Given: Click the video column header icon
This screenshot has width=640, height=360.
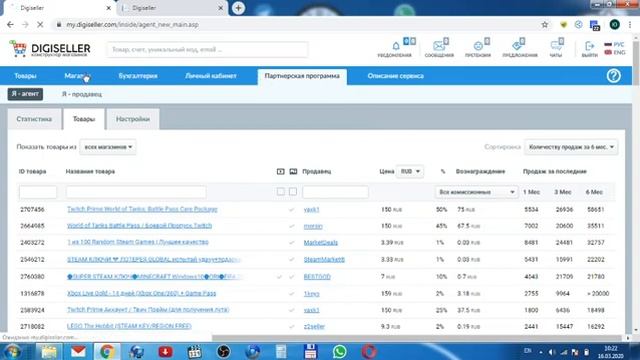Looking at the screenshot, I should click(x=280, y=171).
